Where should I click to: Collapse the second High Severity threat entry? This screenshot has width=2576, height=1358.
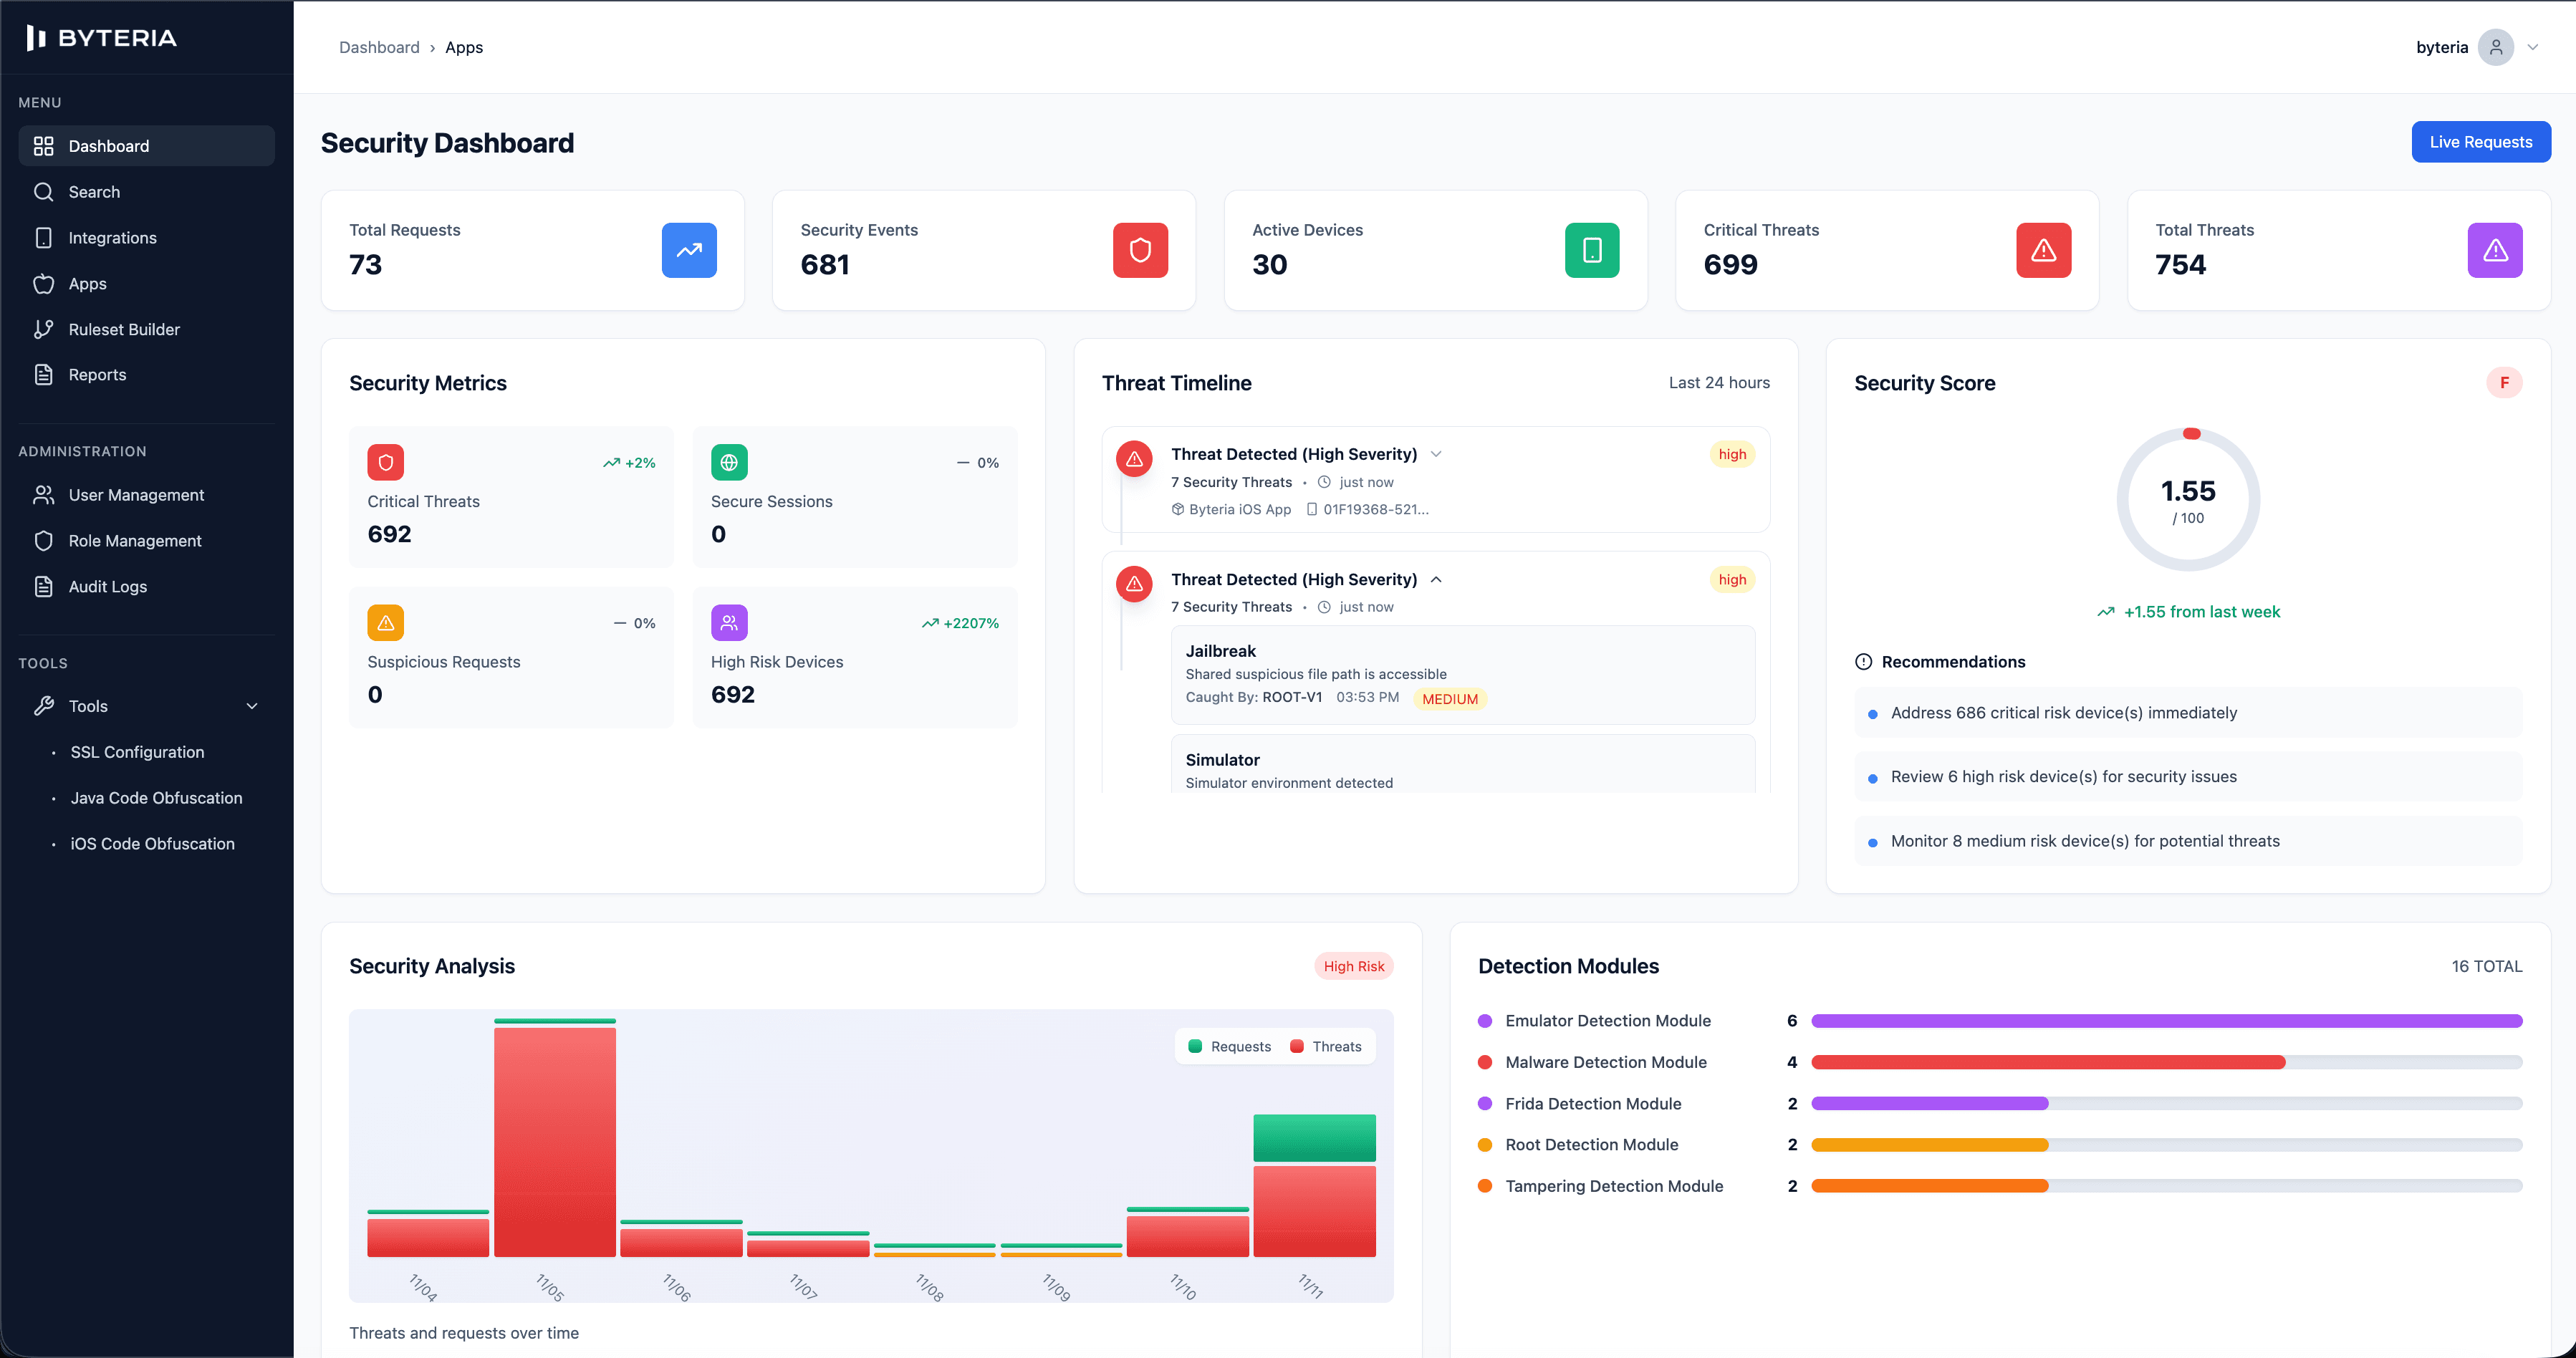click(x=1436, y=579)
